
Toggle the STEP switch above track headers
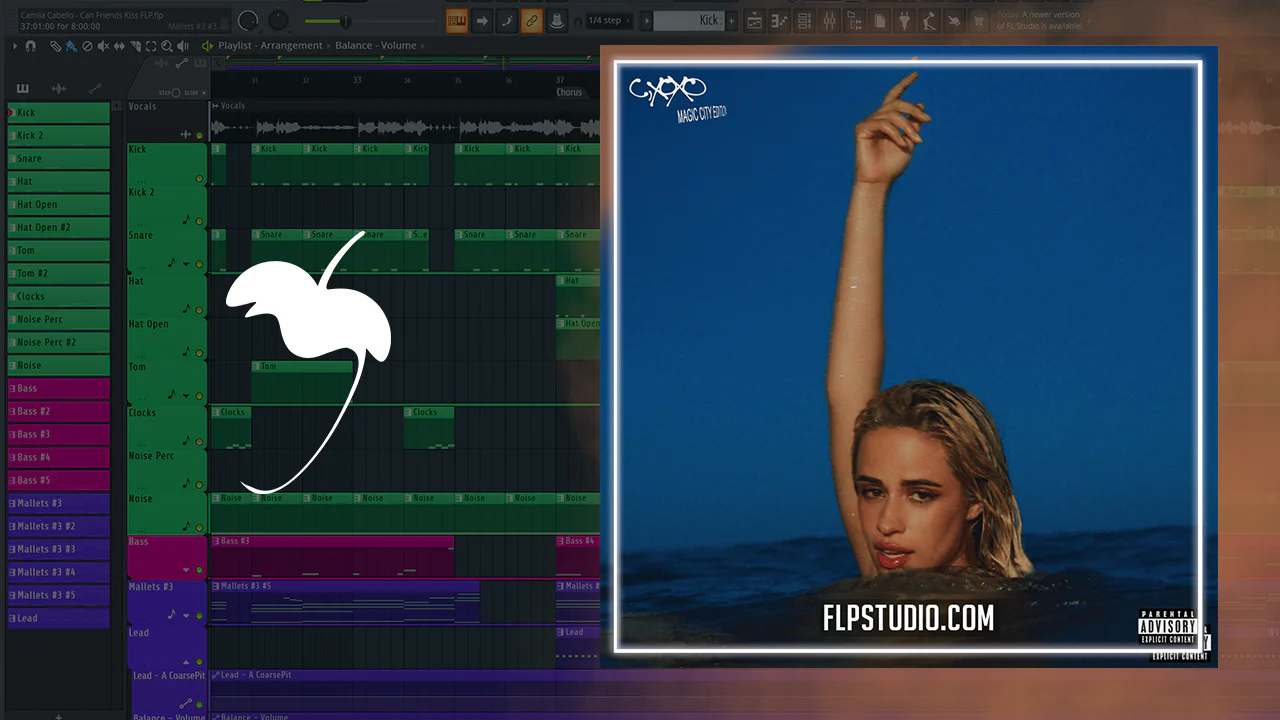coord(175,93)
